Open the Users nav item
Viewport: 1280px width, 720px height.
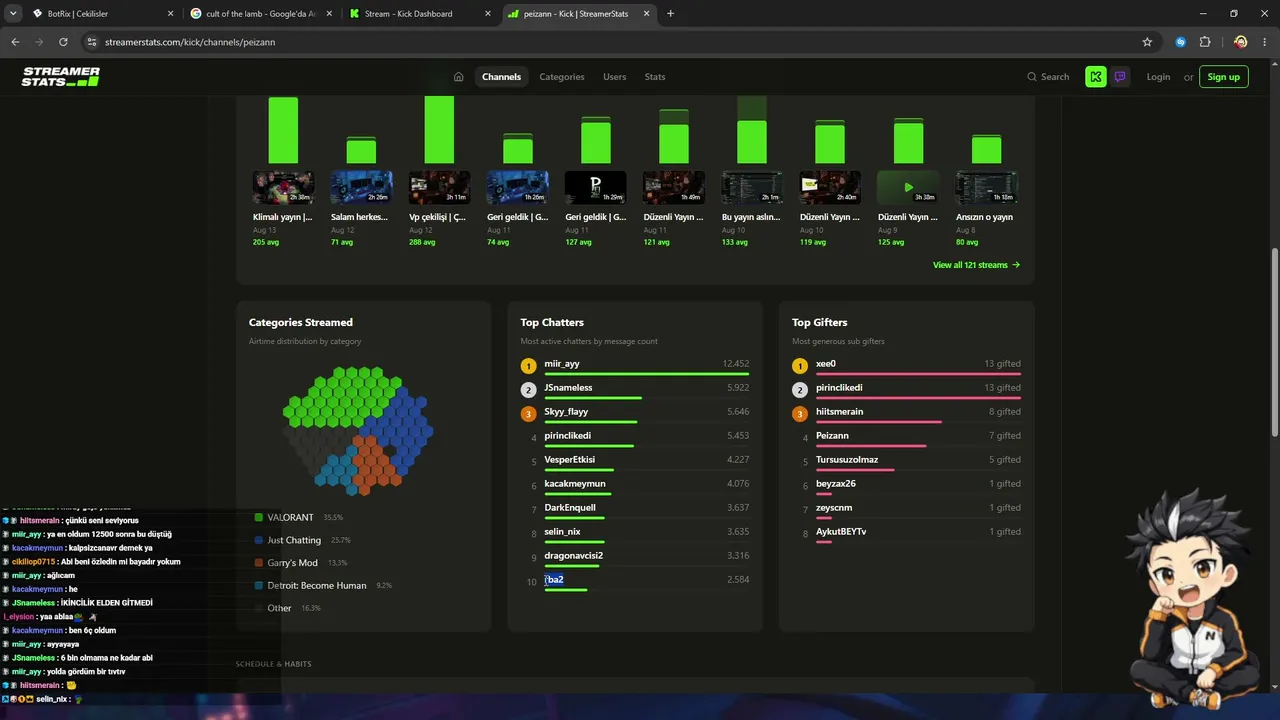(614, 77)
